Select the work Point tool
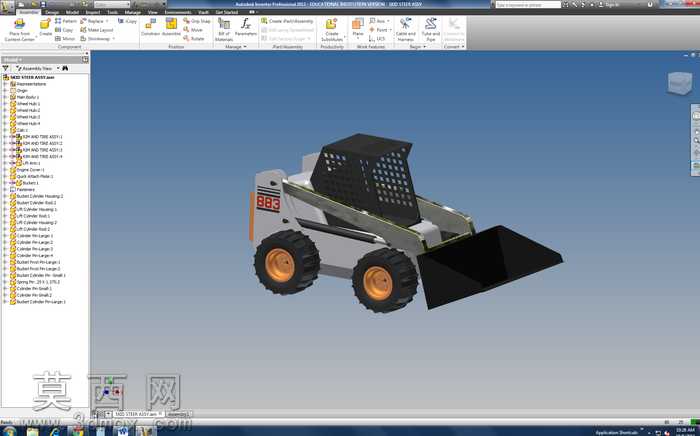 click(x=379, y=30)
